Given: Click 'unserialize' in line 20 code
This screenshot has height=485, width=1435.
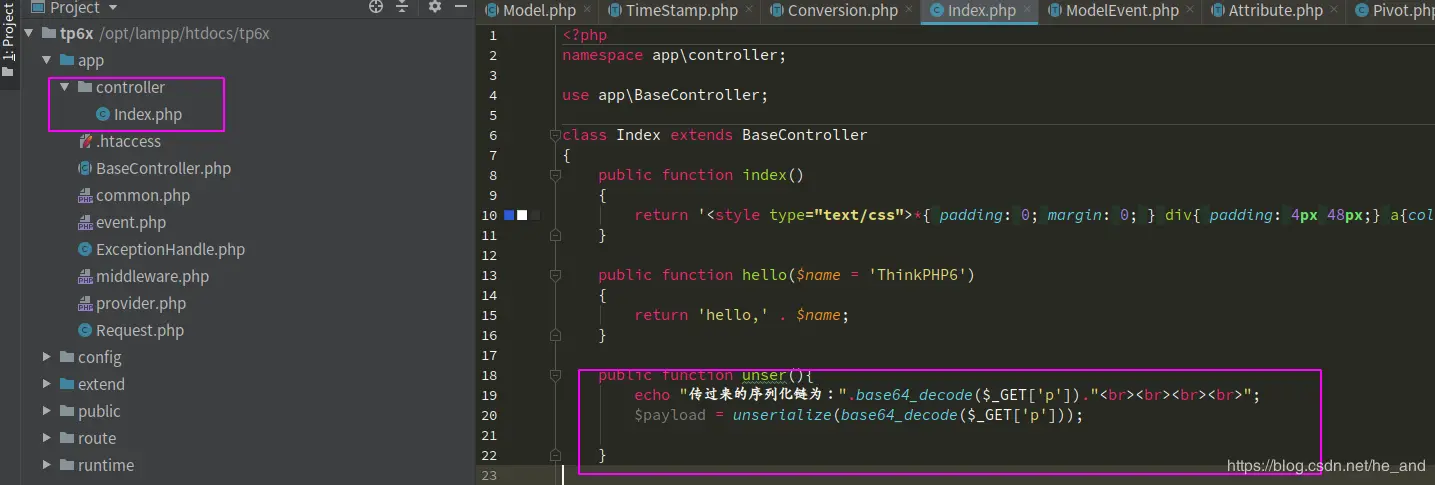Looking at the screenshot, I should tap(782, 415).
